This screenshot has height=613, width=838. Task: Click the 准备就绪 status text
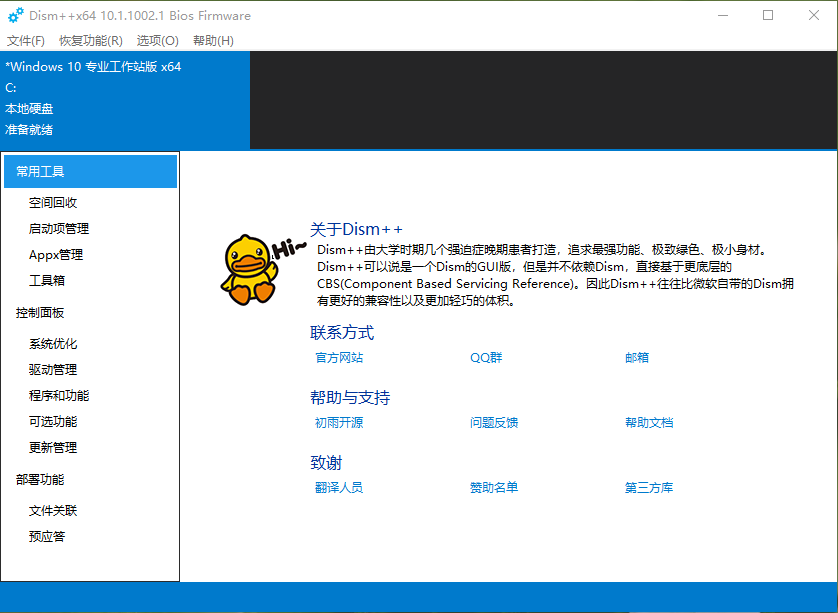coord(29,130)
